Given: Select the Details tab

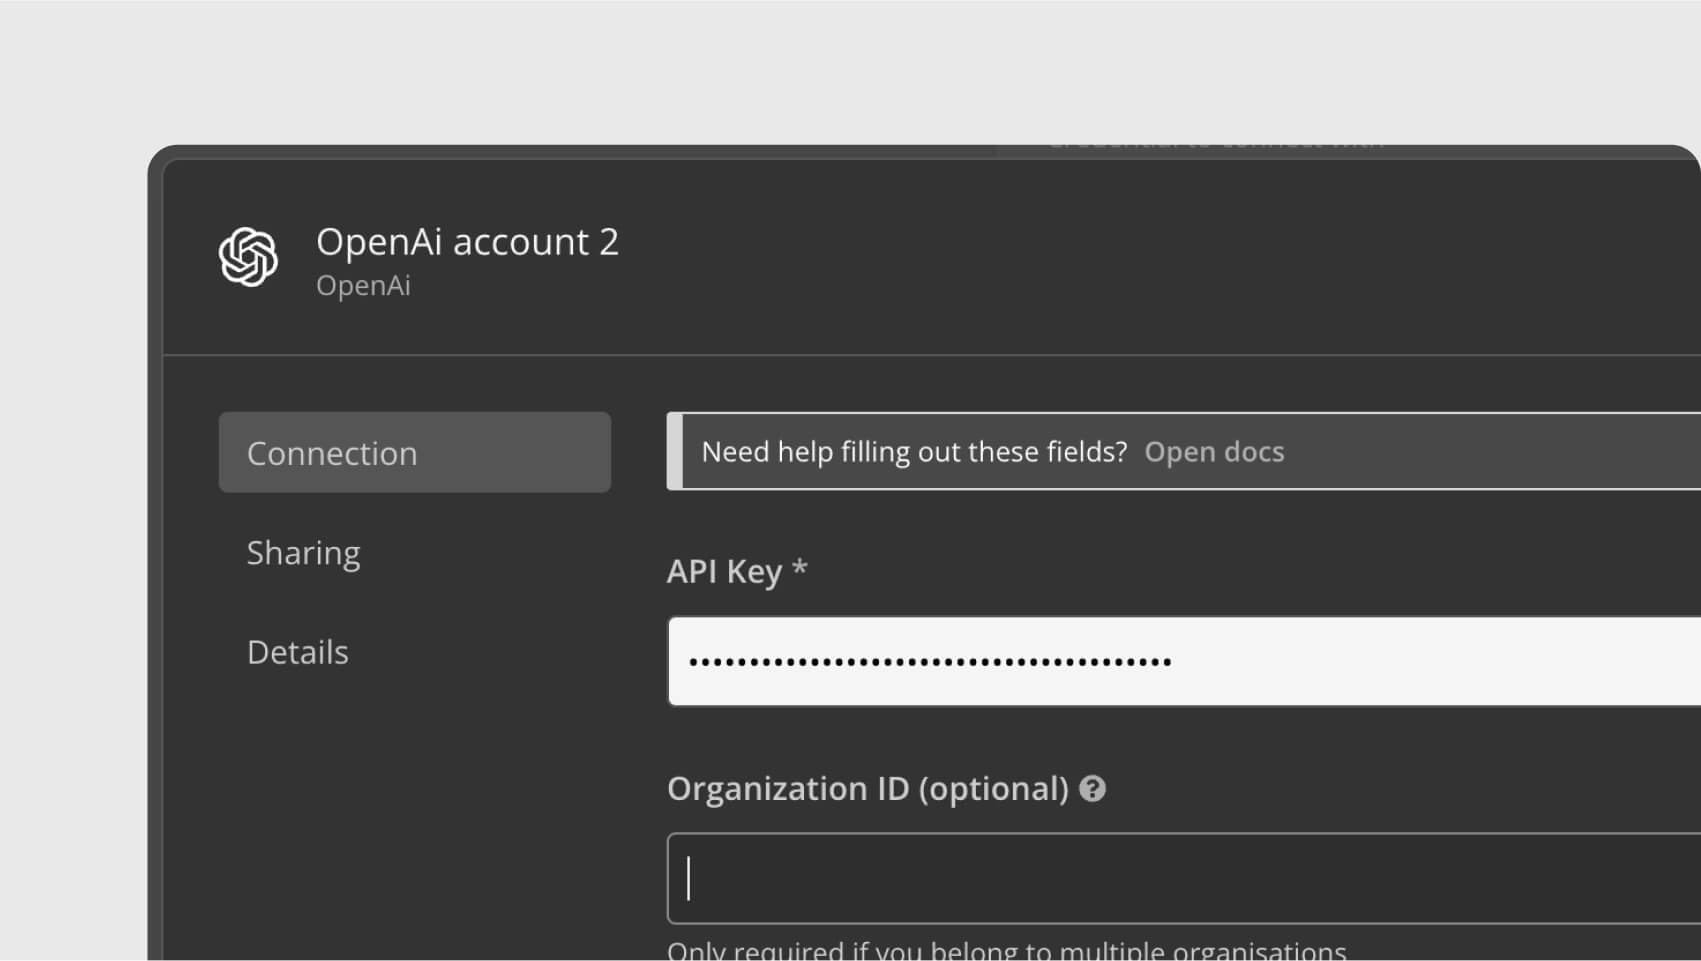Looking at the screenshot, I should (x=297, y=652).
